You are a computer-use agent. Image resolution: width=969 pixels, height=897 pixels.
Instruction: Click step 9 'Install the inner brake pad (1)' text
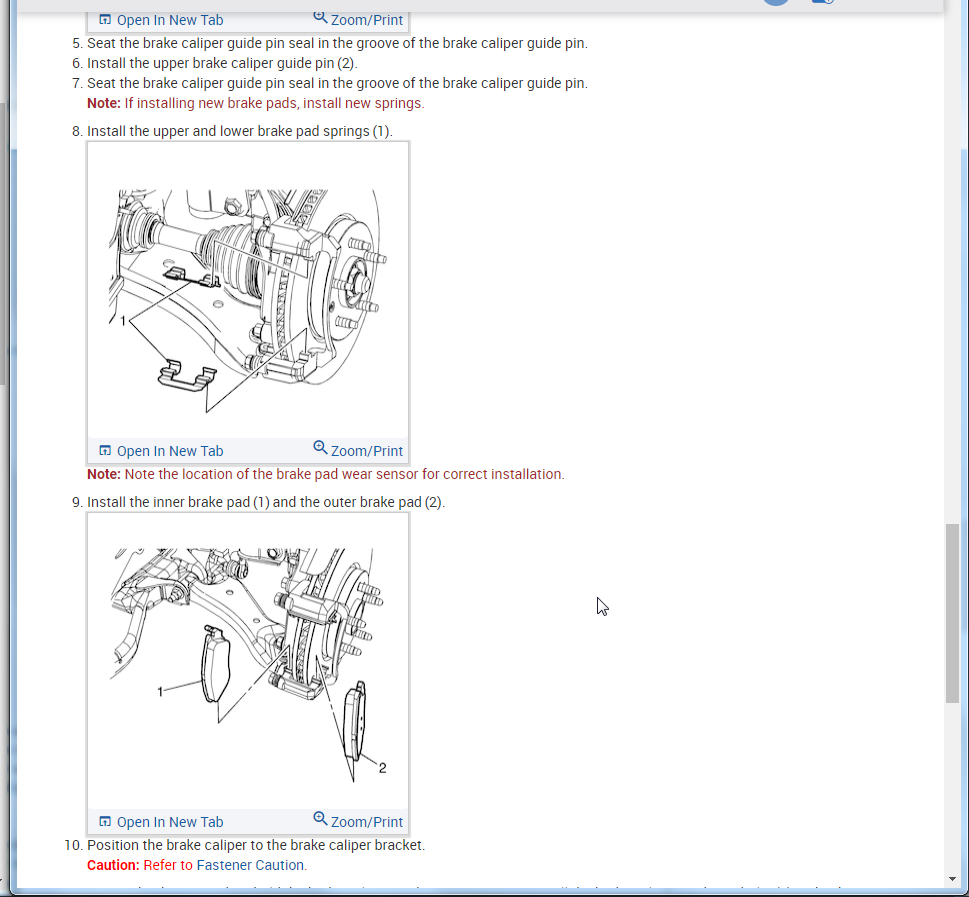pyautogui.click(x=179, y=502)
